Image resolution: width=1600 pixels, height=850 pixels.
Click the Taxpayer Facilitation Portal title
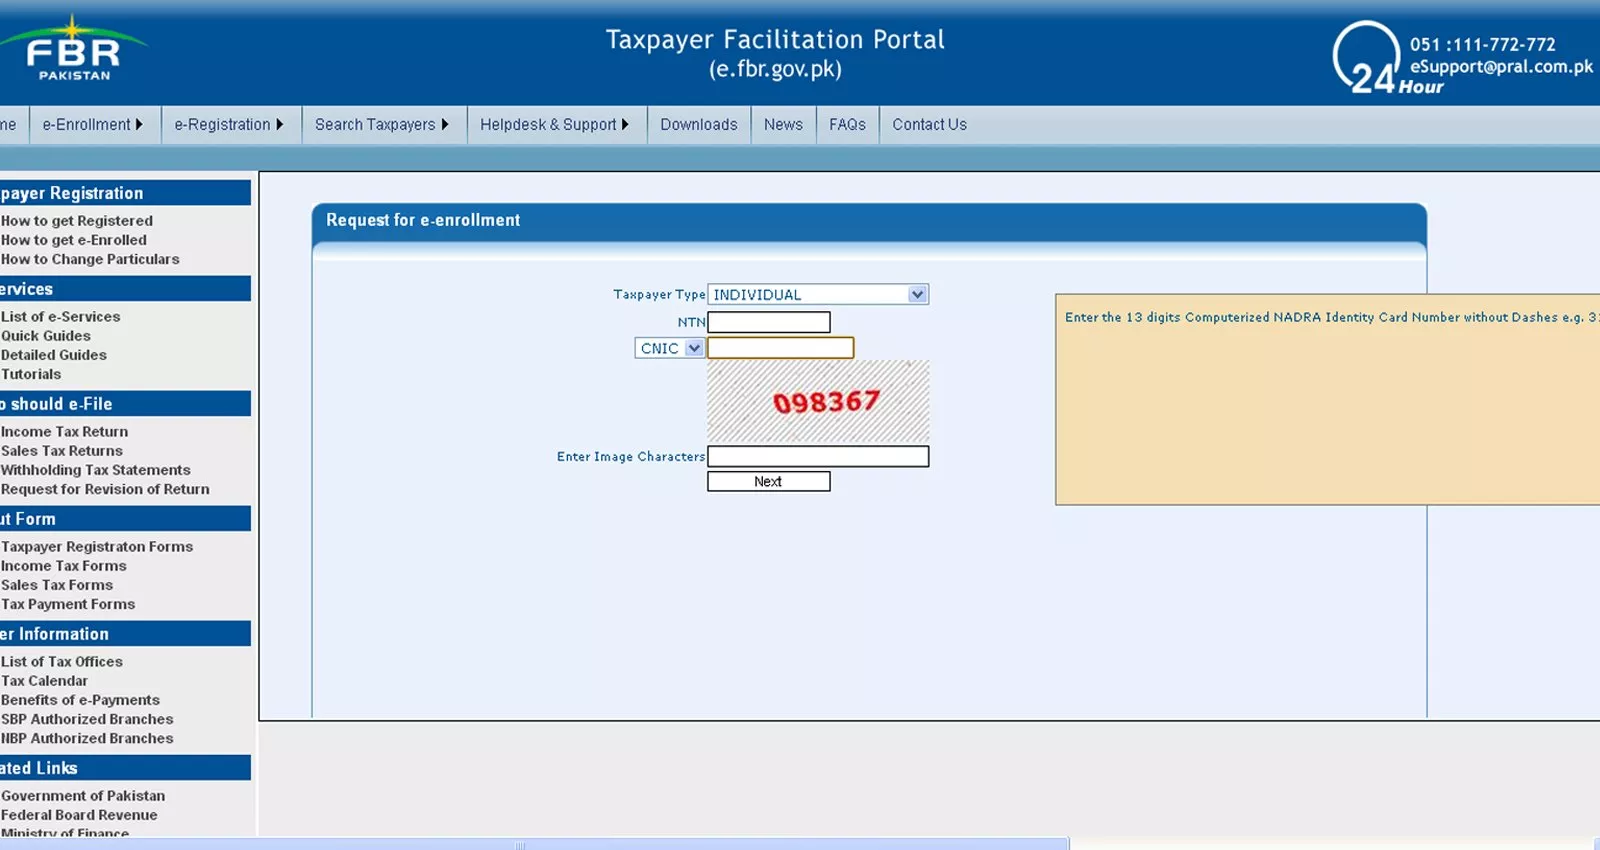[775, 40]
